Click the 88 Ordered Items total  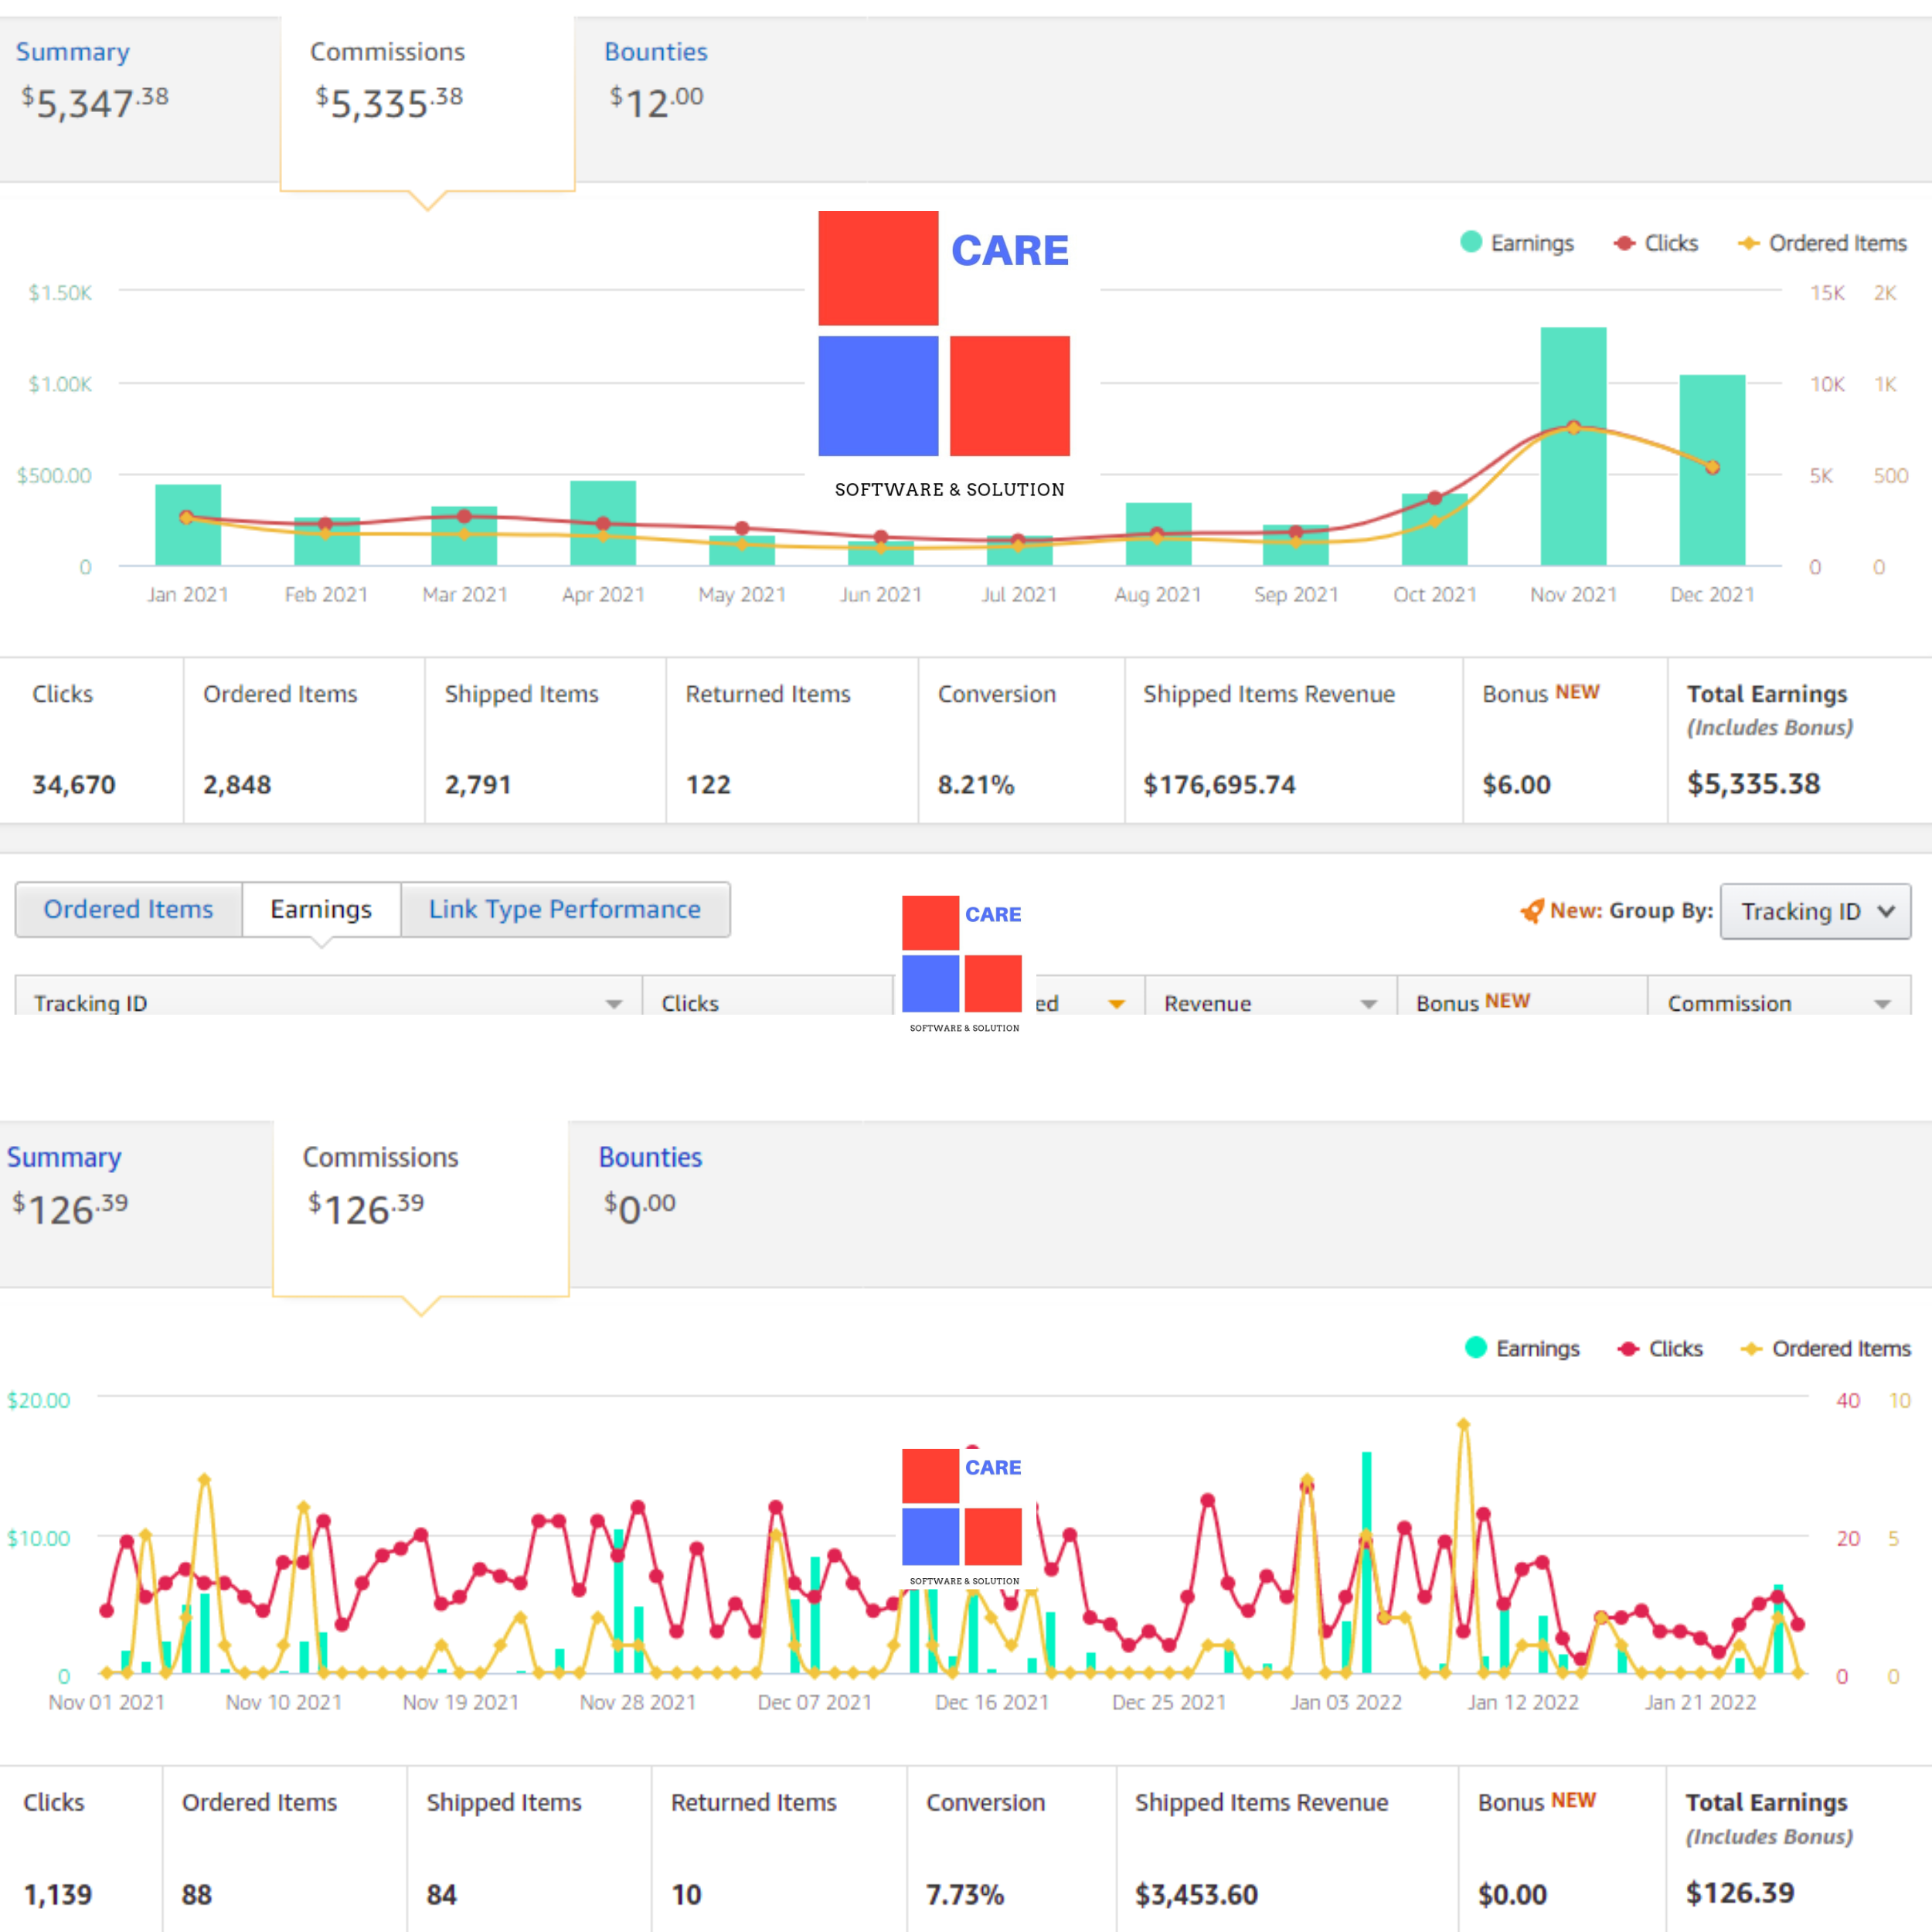(x=197, y=1895)
